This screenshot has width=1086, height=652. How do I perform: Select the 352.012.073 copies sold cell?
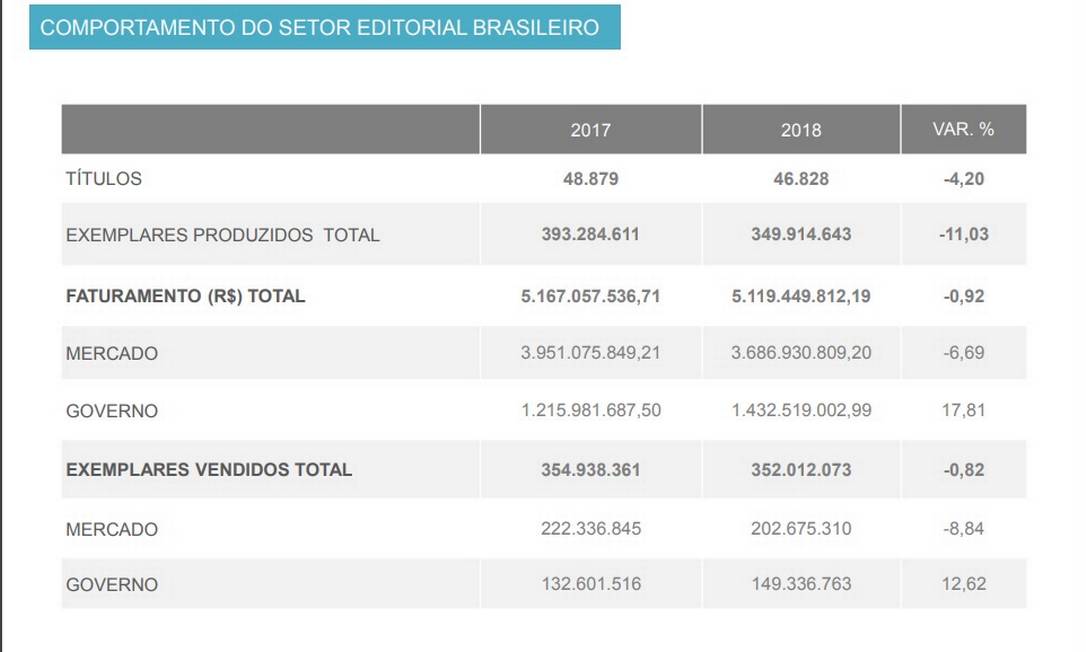tap(800, 469)
